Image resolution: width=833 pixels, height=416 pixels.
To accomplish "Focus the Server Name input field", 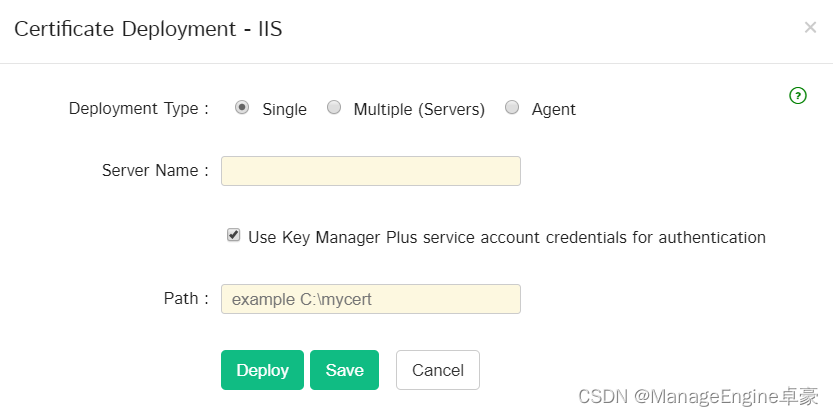I will (x=371, y=171).
